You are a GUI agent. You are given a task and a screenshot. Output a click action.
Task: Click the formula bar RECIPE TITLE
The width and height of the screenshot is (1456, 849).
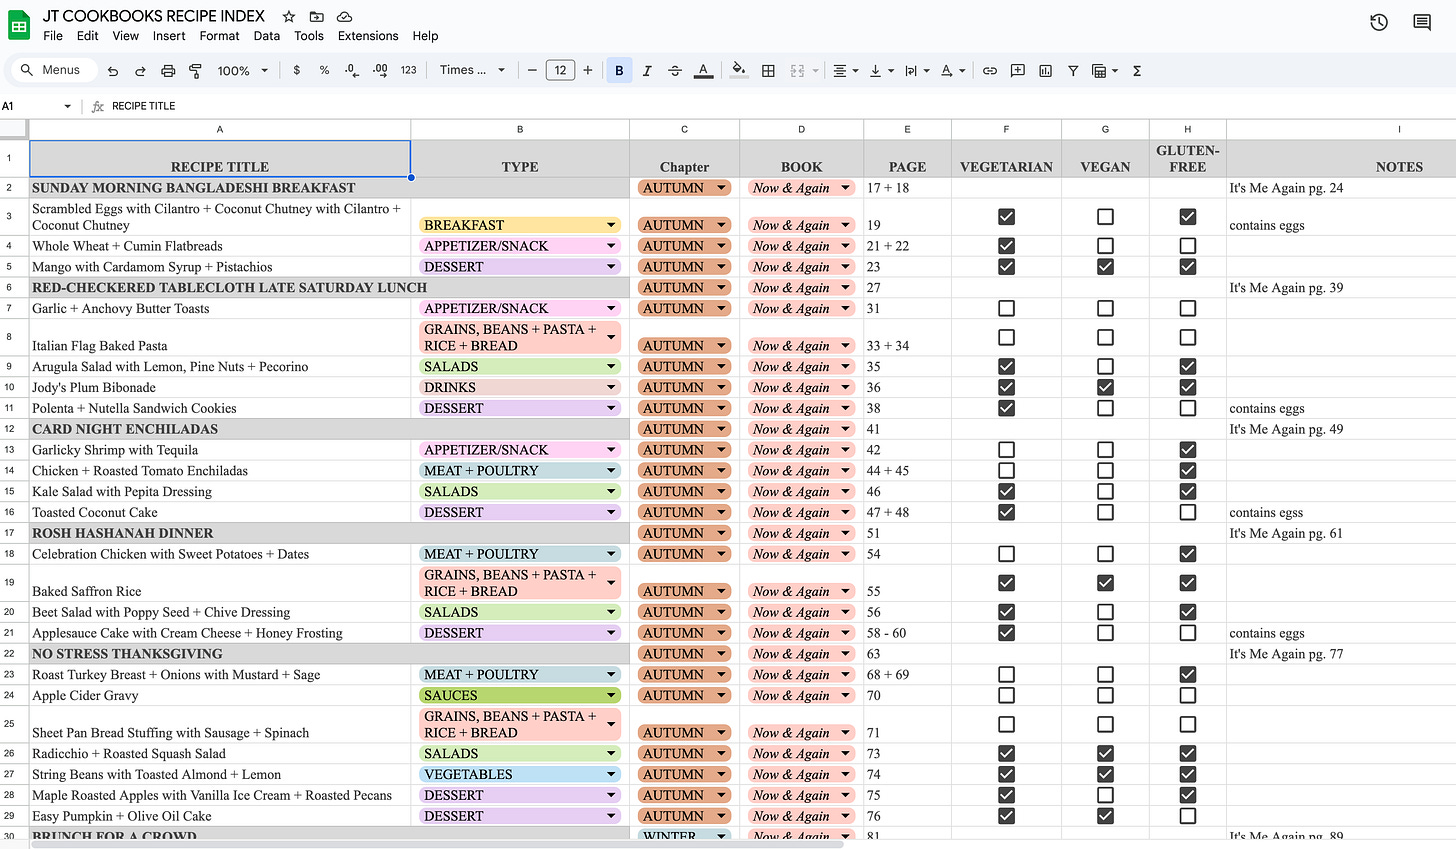(x=143, y=106)
